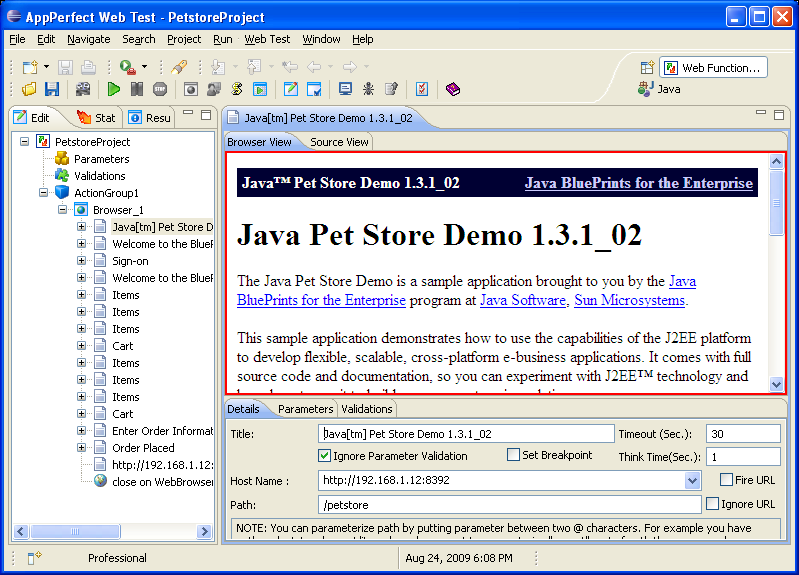The width and height of the screenshot is (799, 575).
Task: Click the New wizard toolbar icon
Action: tap(30, 67)
